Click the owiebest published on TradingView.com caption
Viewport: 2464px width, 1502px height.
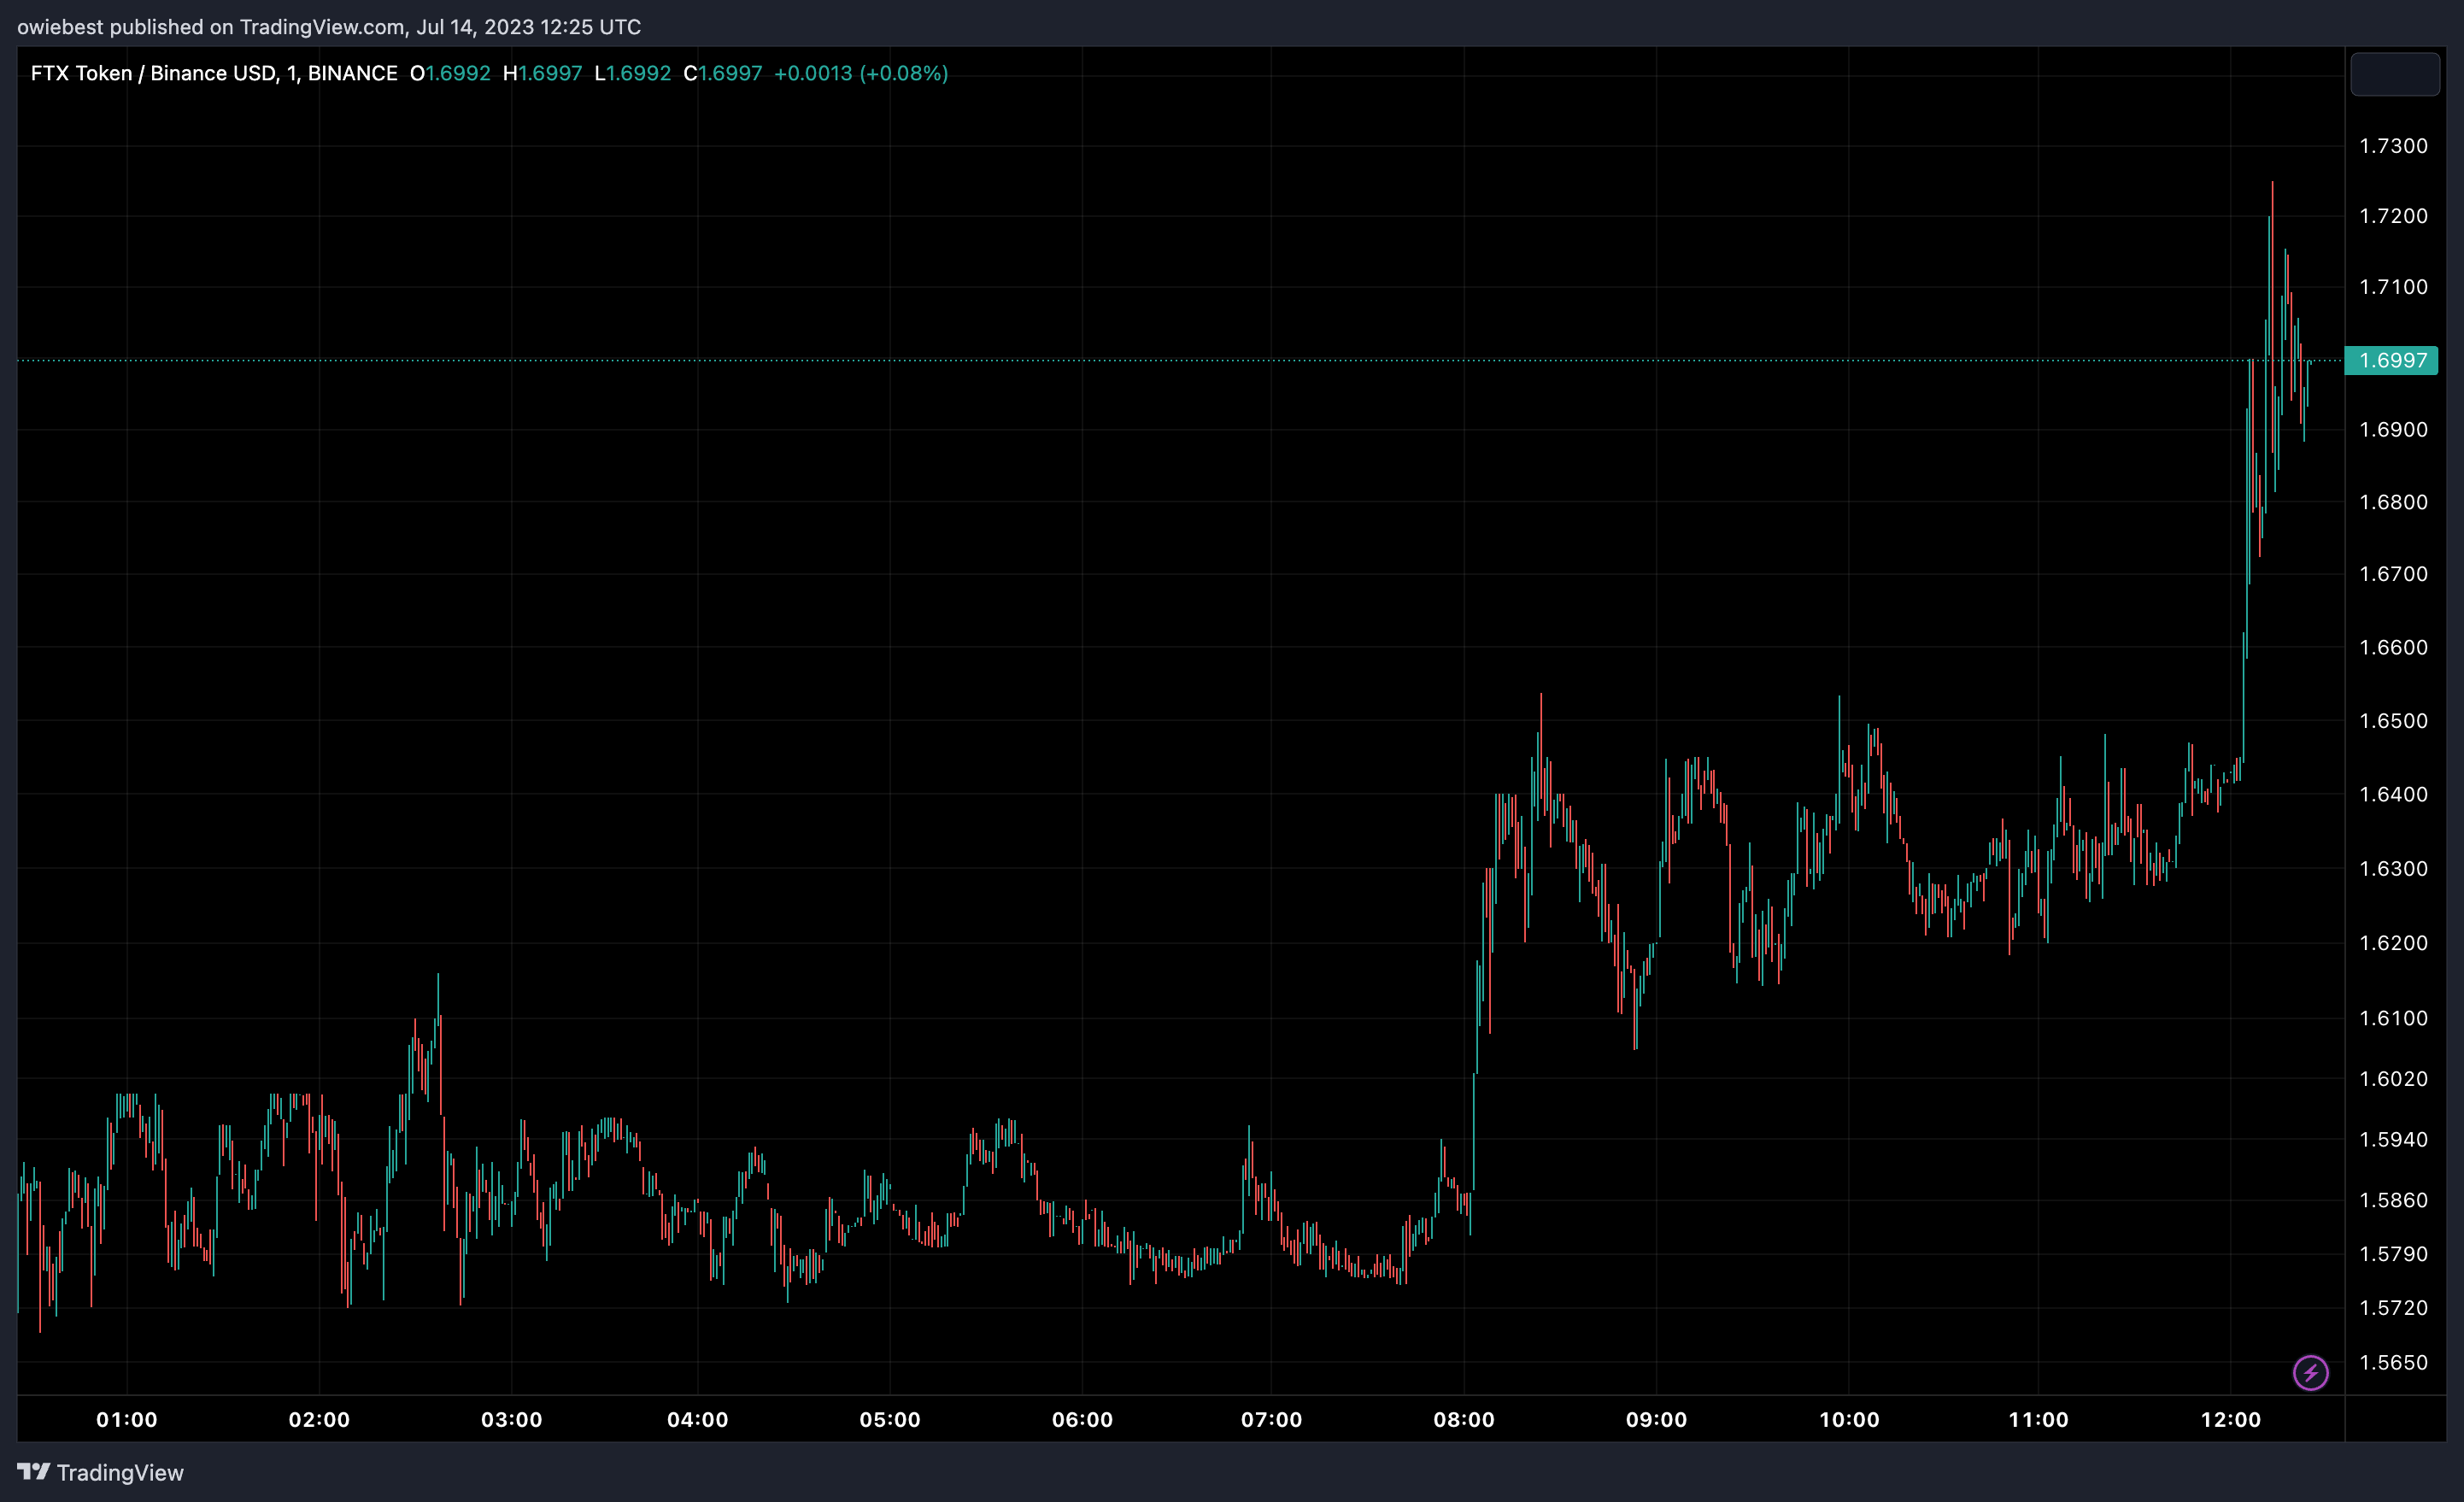pyautogui.click(x=329, y=27)
